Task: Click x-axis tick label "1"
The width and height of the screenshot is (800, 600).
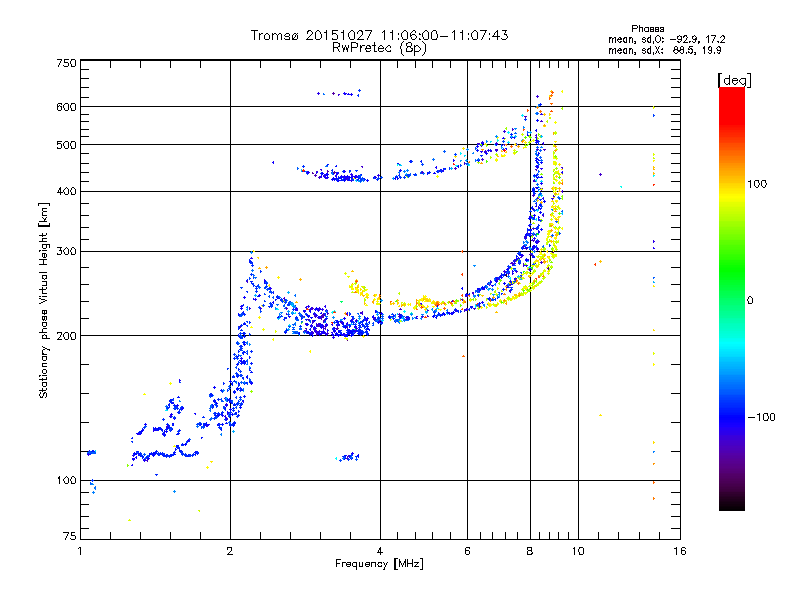Action: click(x=80, y=551)
